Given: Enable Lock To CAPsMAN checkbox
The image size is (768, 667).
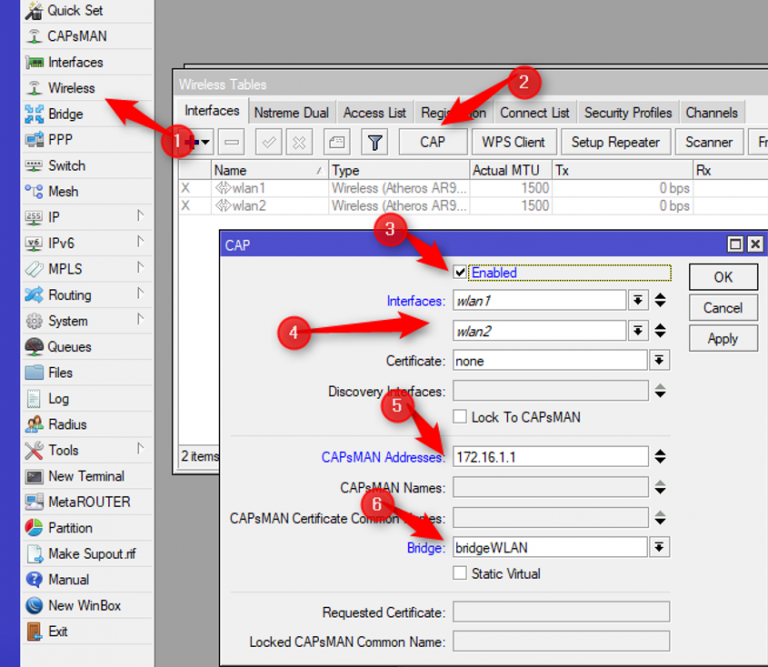Looking at the screenshot, I should click(460, 416).
